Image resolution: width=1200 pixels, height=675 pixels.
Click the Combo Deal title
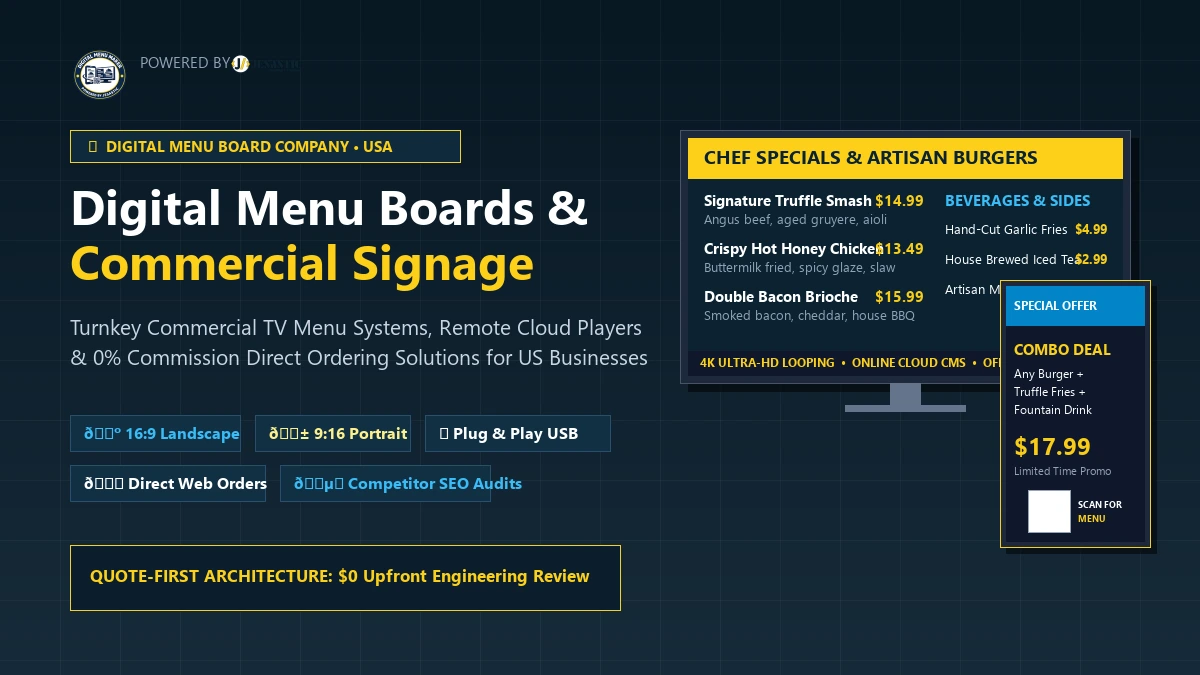click(x=1062, y=350)
